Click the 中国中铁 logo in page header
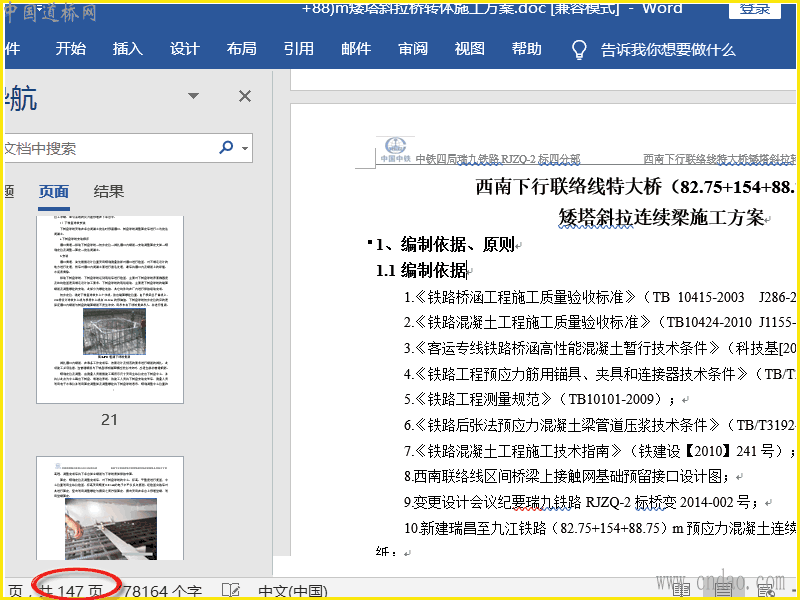Image resolution: width=800 pixels, height=600 pixels. coord(395,150)
